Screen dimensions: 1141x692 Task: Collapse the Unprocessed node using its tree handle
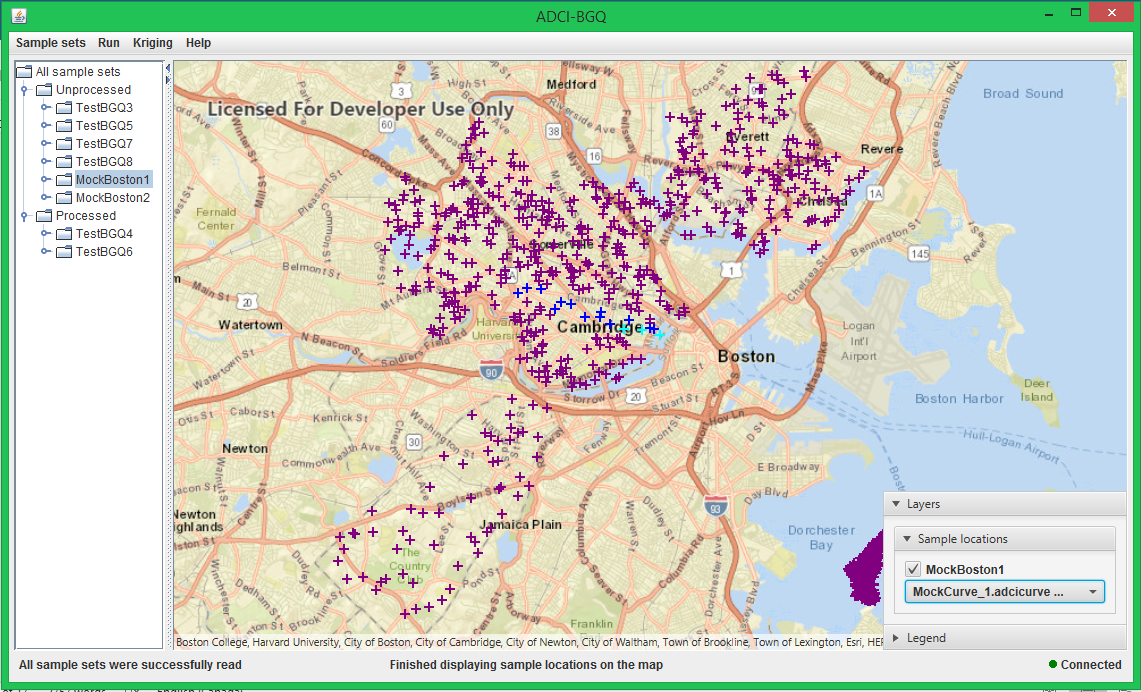click(25, 90)
